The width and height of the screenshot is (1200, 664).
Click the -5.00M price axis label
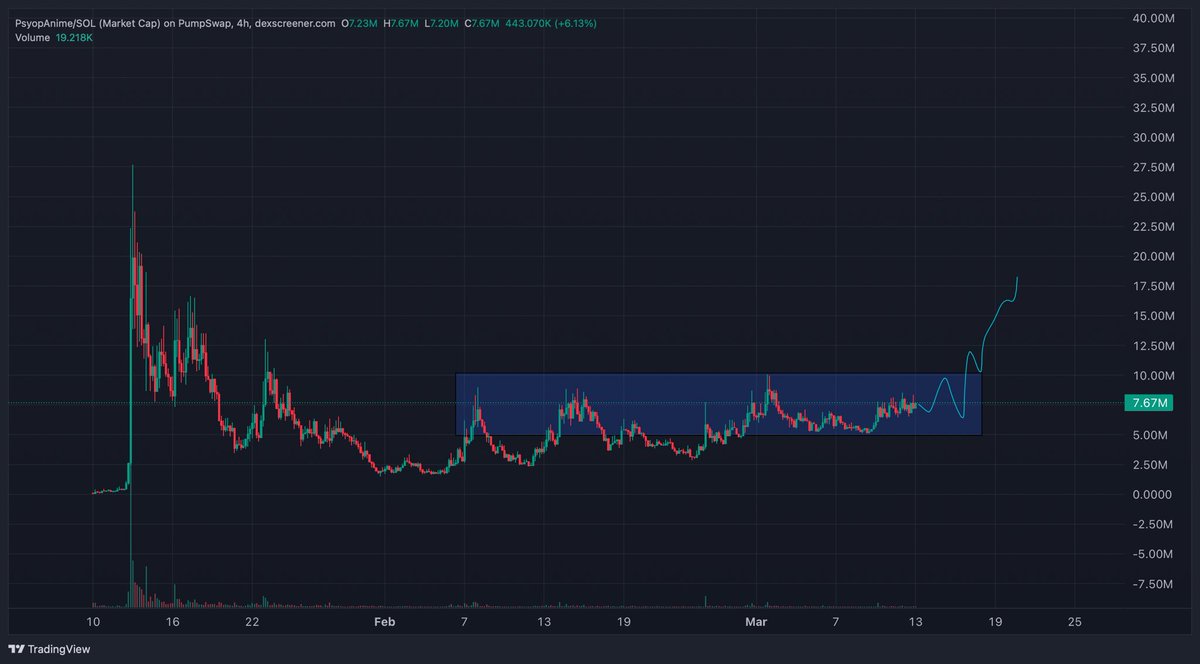1153,554
